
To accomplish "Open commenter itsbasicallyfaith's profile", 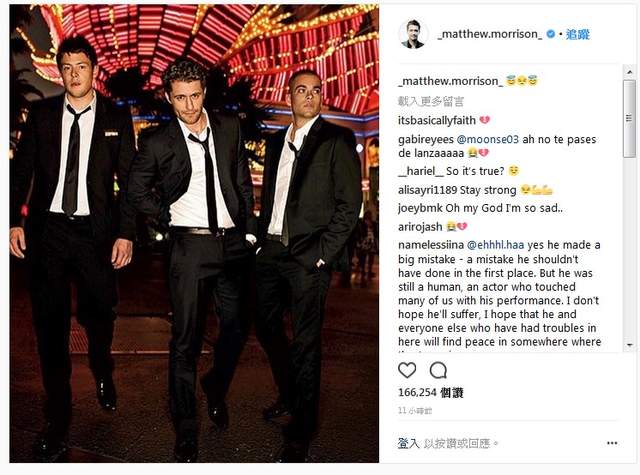I will pyautogui.click(x=437, y=120).
